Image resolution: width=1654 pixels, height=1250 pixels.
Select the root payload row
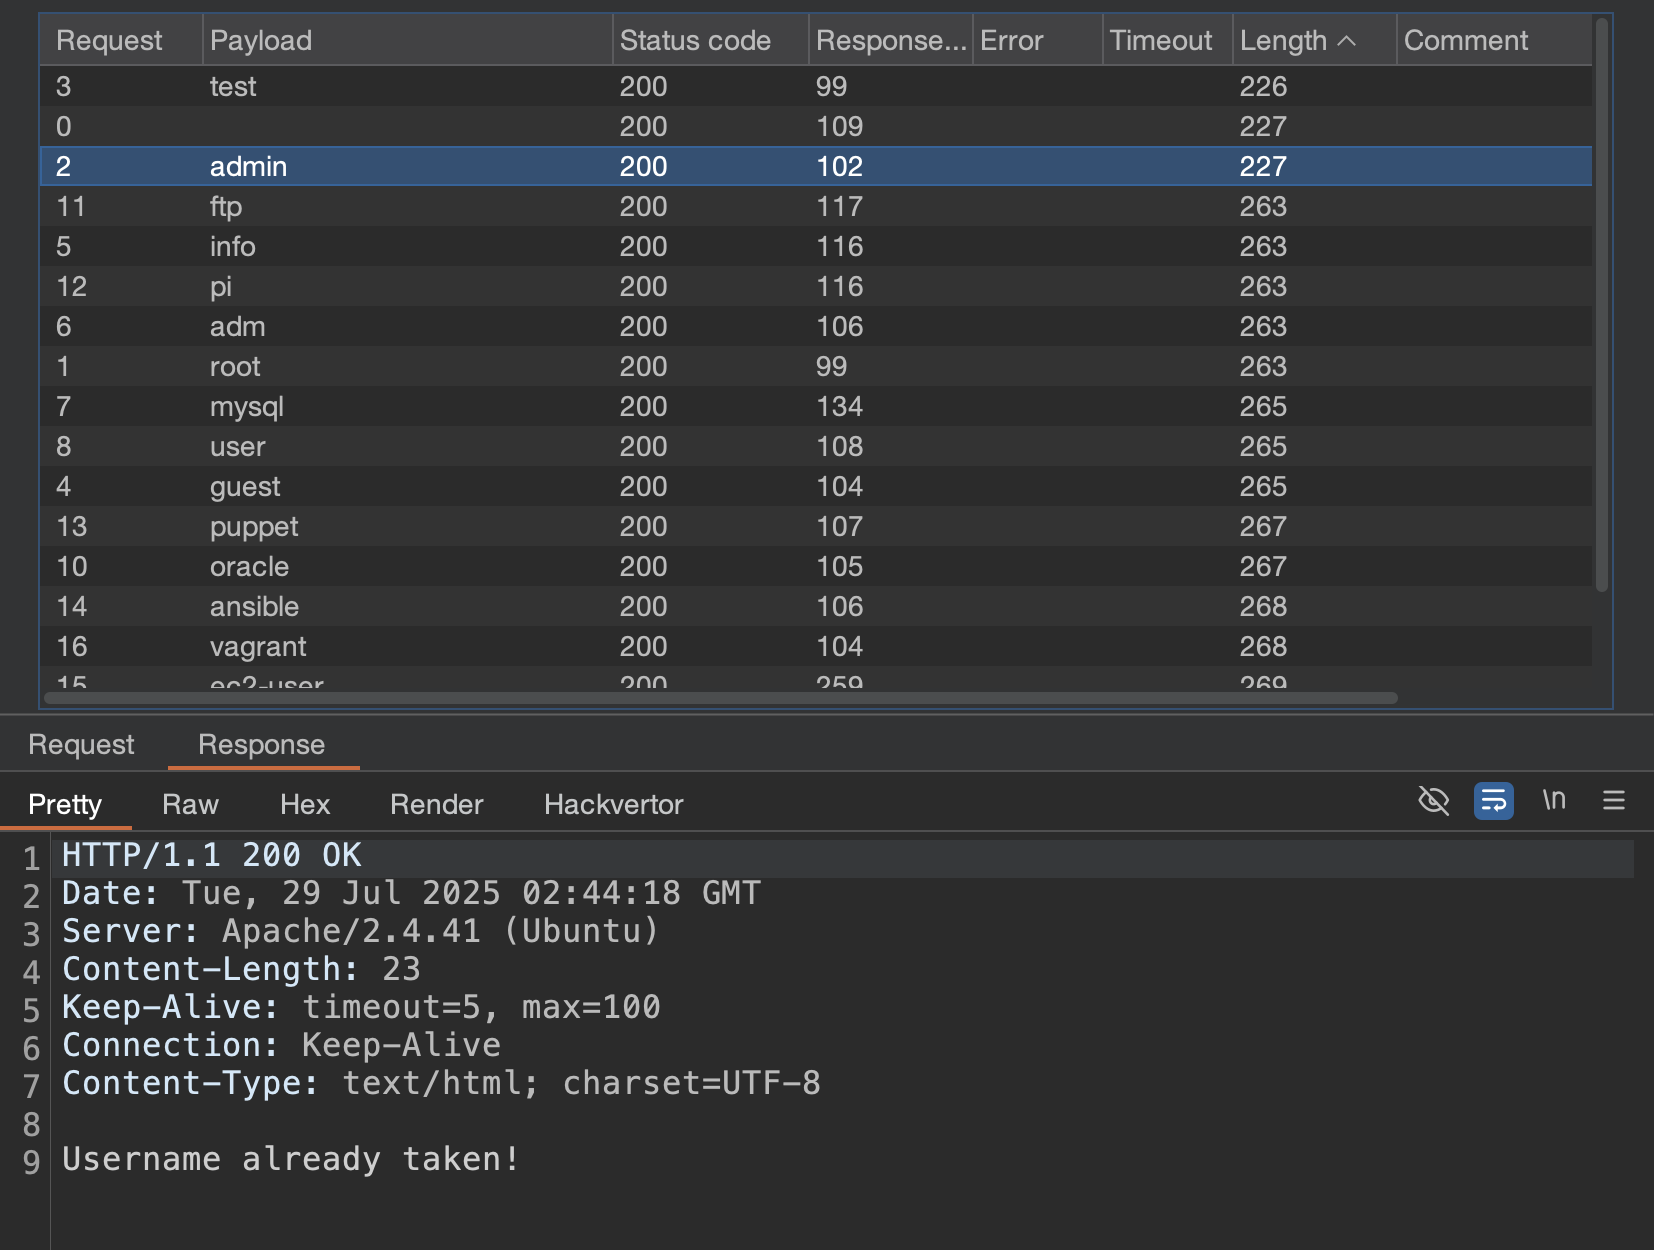[816, 366]
